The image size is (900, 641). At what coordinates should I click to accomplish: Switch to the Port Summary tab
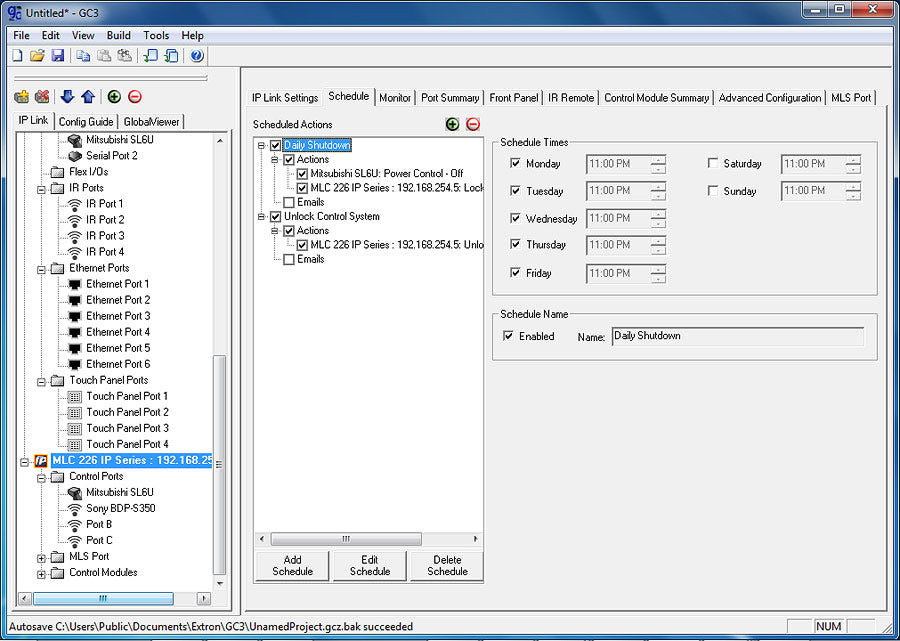point(450,98)
